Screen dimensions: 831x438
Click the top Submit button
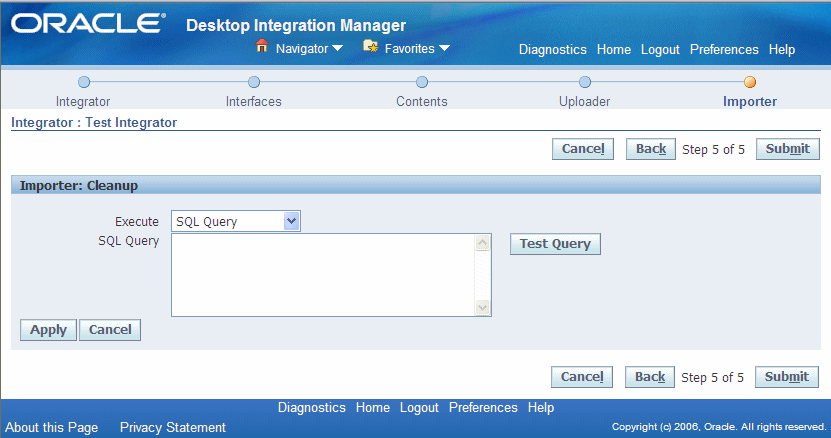[788, 149]
